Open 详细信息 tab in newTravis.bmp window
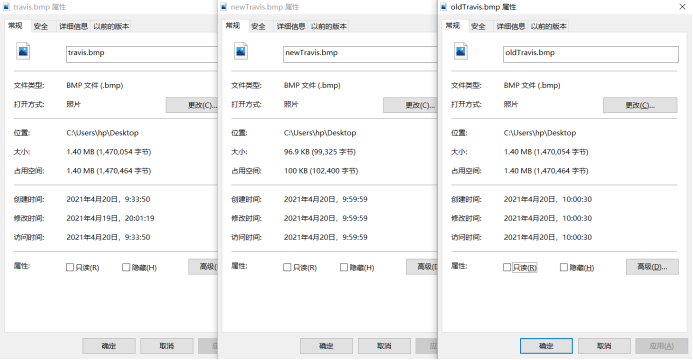 [x=291, y=27]
